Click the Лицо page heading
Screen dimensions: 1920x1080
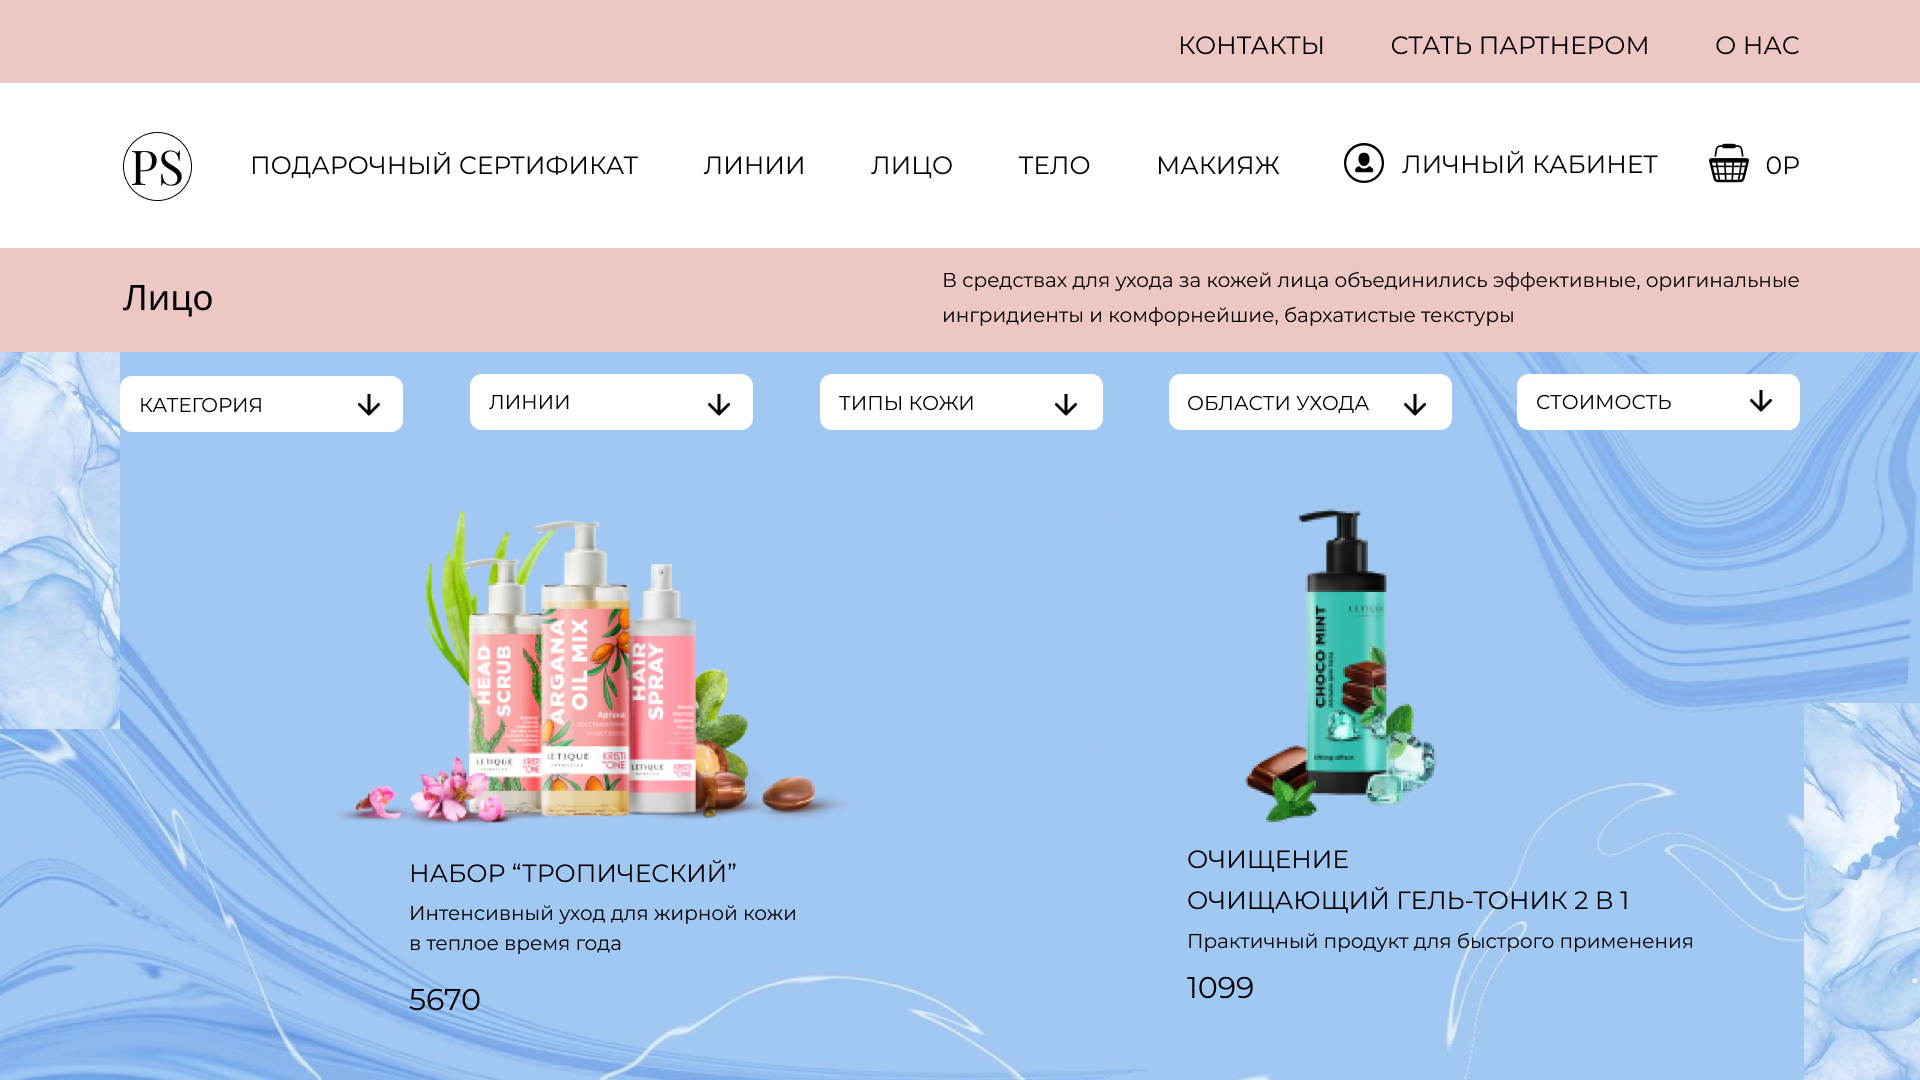pyautogui.click(x=168, y=298)
